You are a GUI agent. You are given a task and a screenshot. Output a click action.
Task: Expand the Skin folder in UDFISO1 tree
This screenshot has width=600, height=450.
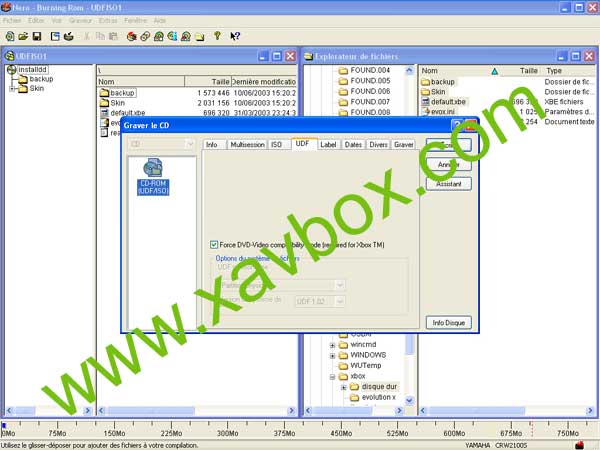point(12,89)
